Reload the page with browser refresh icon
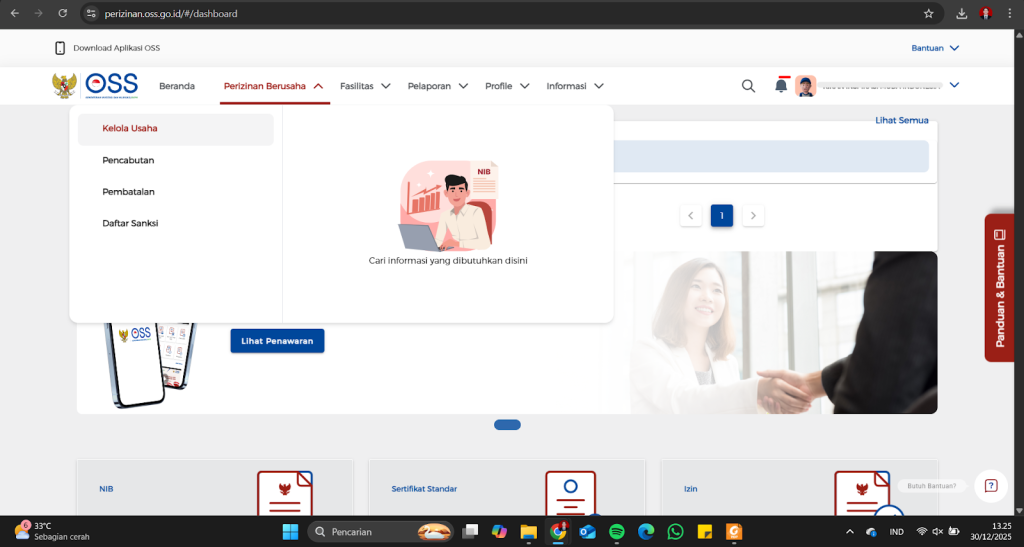 tap(63, 14)
